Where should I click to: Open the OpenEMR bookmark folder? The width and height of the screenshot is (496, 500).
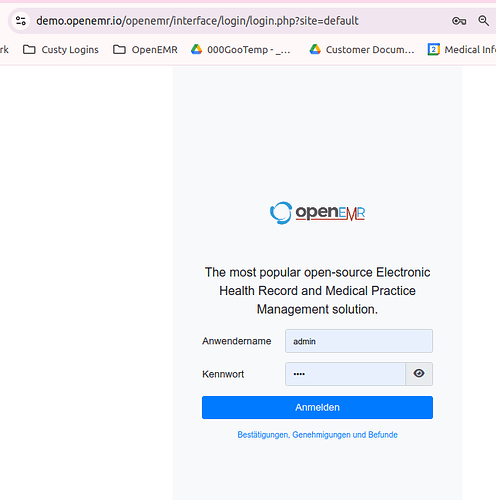pyautogui.click(x=145, y=50)
